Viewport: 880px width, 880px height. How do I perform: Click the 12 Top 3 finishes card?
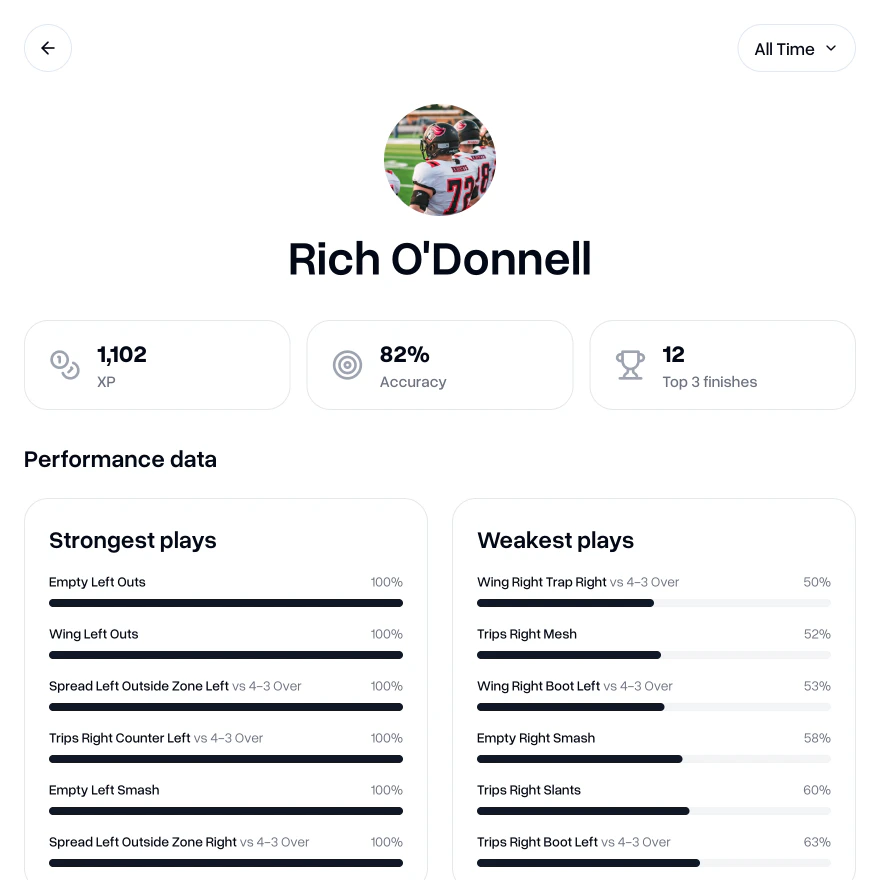pyautogui.click(x=722, y=365)
